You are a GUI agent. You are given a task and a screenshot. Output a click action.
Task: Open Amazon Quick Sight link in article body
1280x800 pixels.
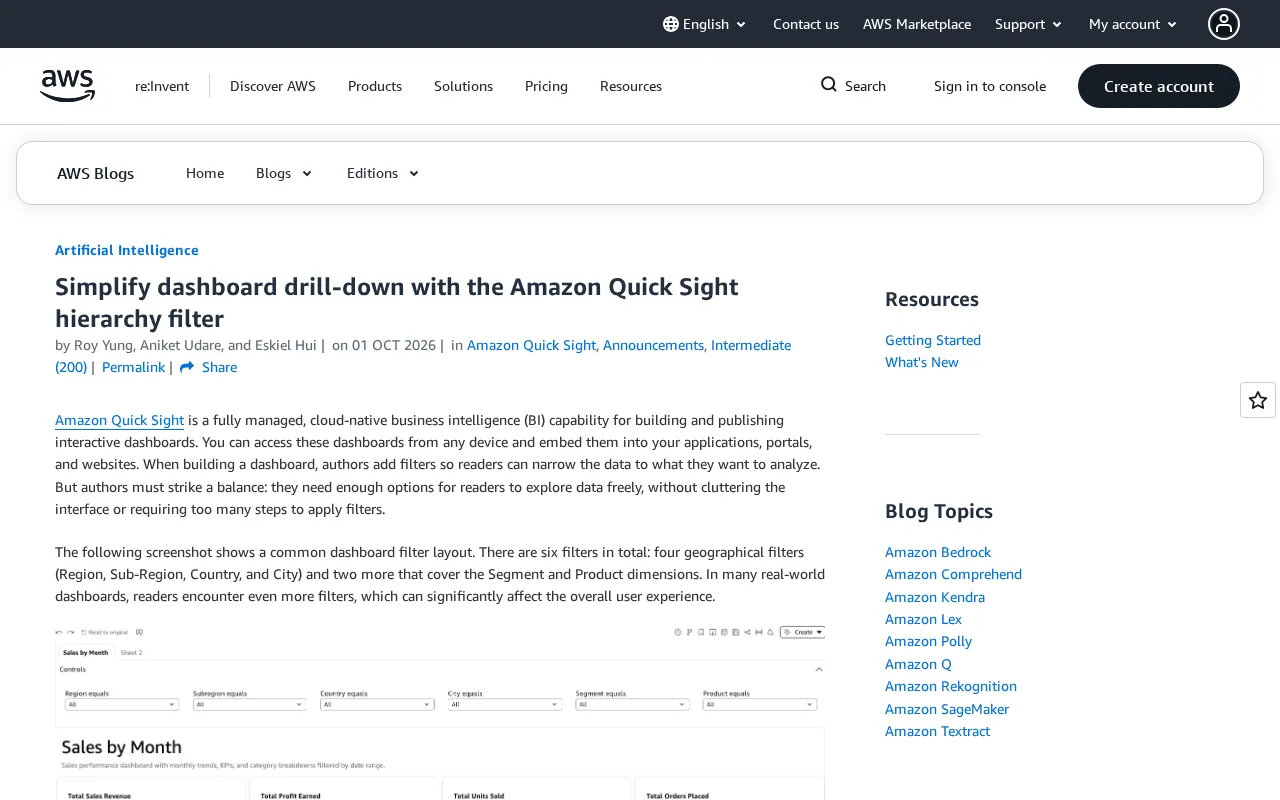pyautogui.click(x=119, y=420)
